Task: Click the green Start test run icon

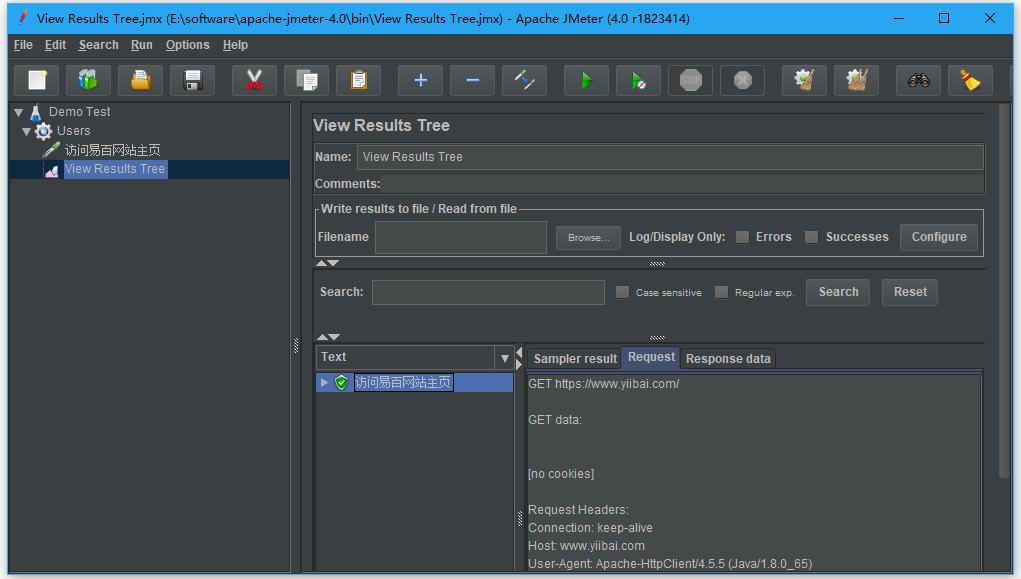Action: pos(586,81)
